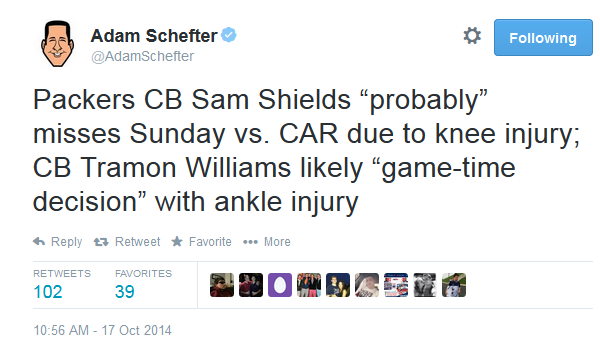
Task: Open the @AdamSchefter handle link
Action: coord(142,56)
